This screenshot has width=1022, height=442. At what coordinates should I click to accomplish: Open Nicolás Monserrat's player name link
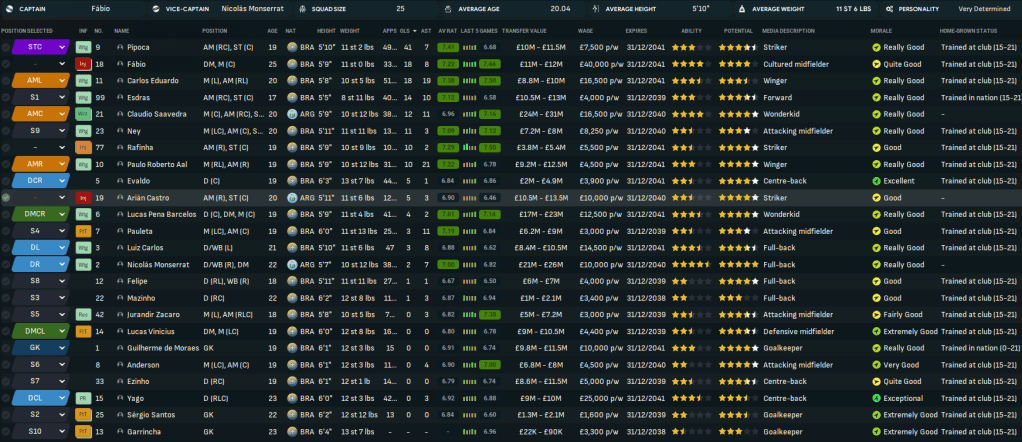click(x=160, y=264)
